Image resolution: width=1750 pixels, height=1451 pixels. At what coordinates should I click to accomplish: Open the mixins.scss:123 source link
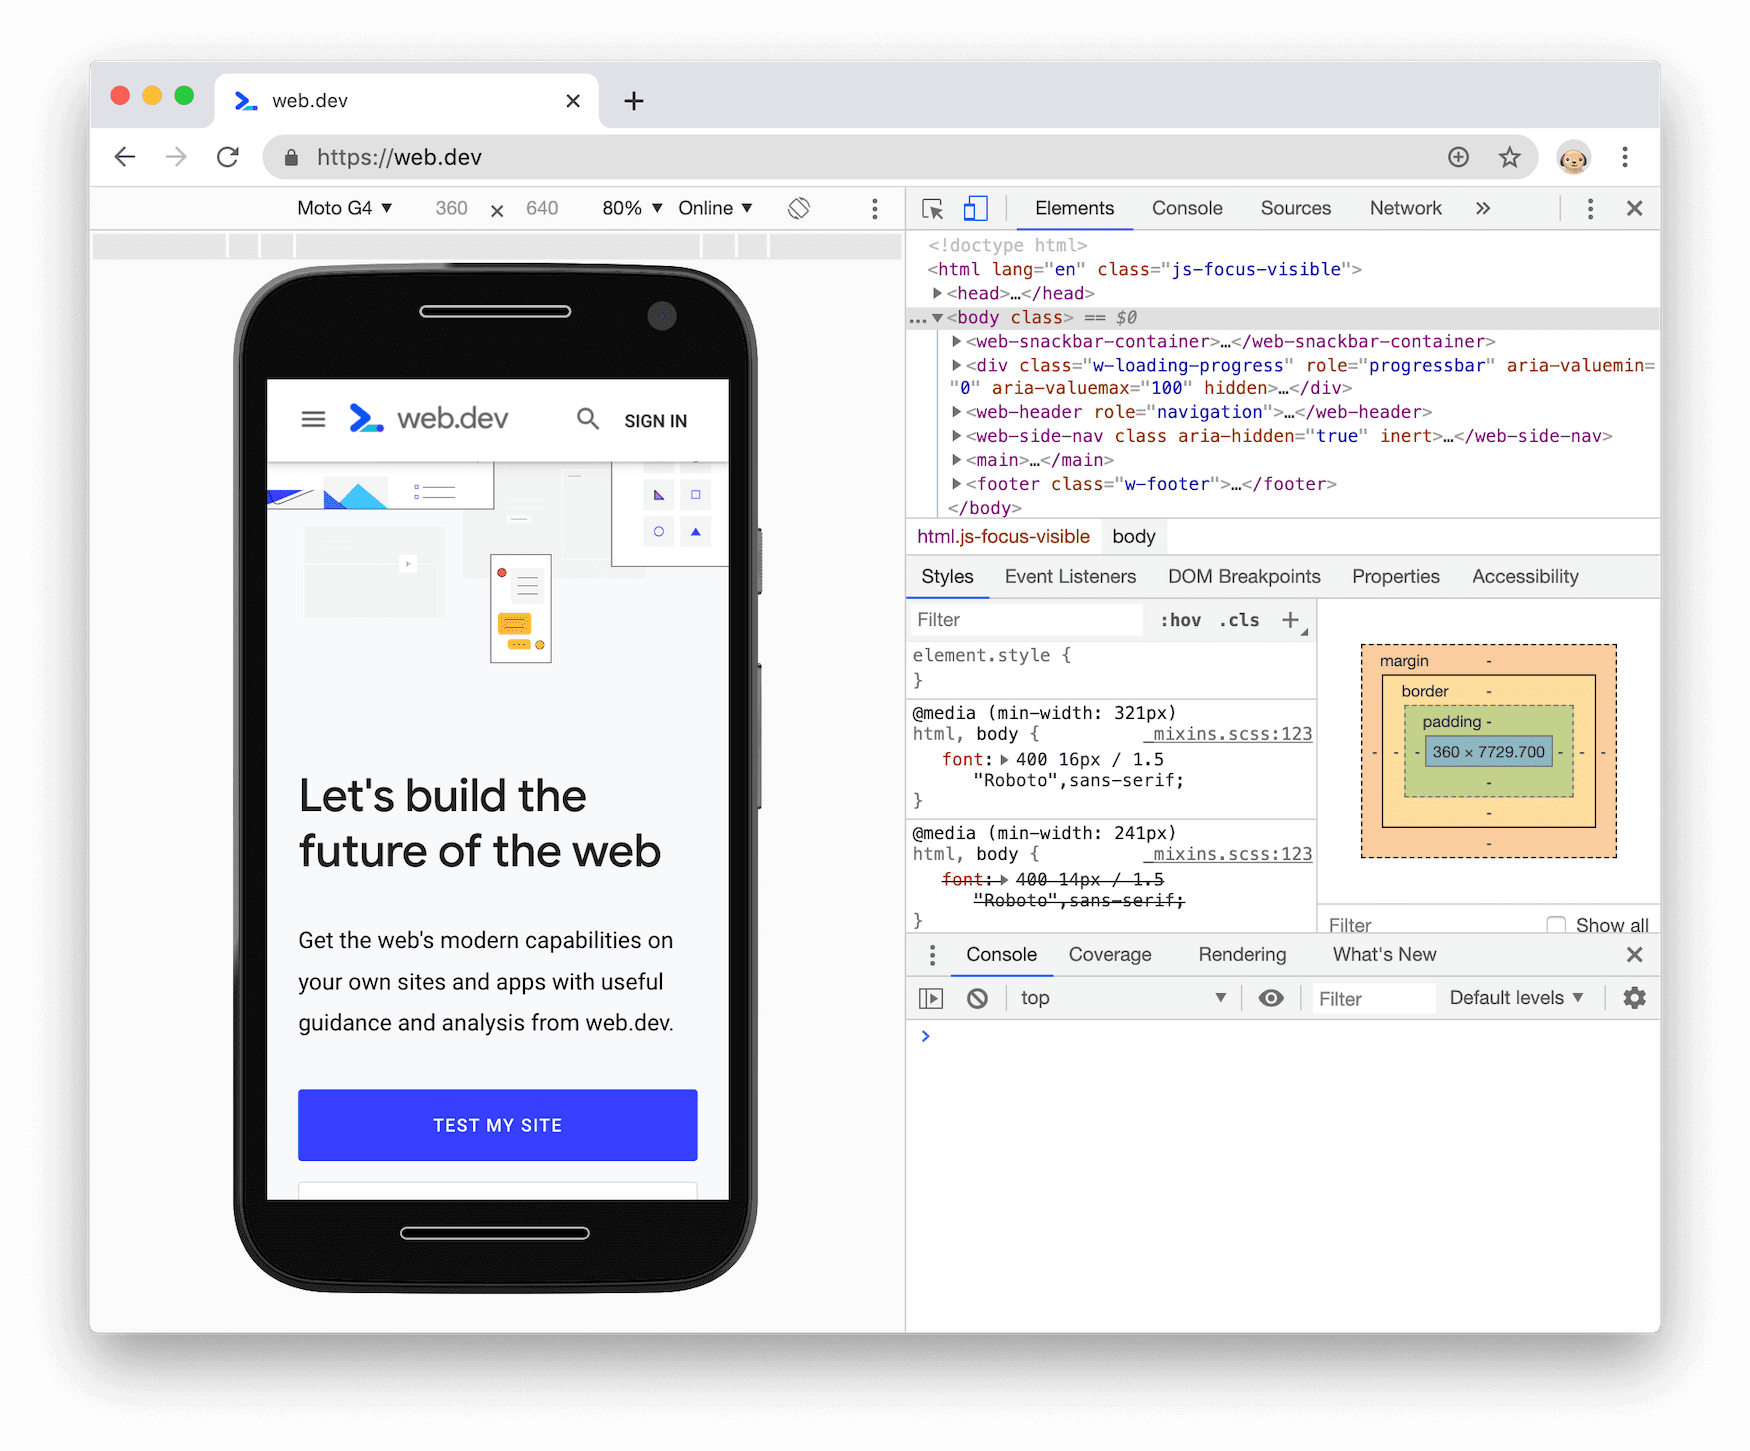[x=1228, y=733]
